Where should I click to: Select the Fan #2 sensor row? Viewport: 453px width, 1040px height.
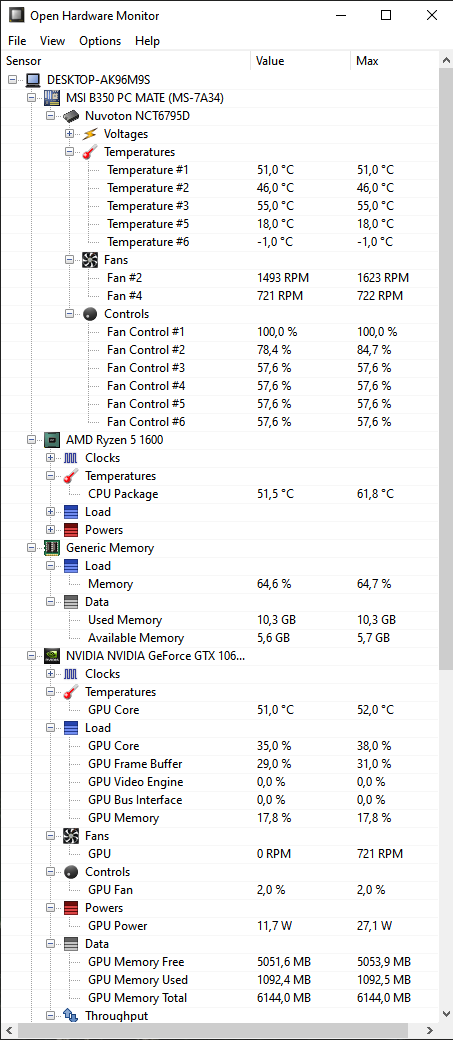point(220,278)
